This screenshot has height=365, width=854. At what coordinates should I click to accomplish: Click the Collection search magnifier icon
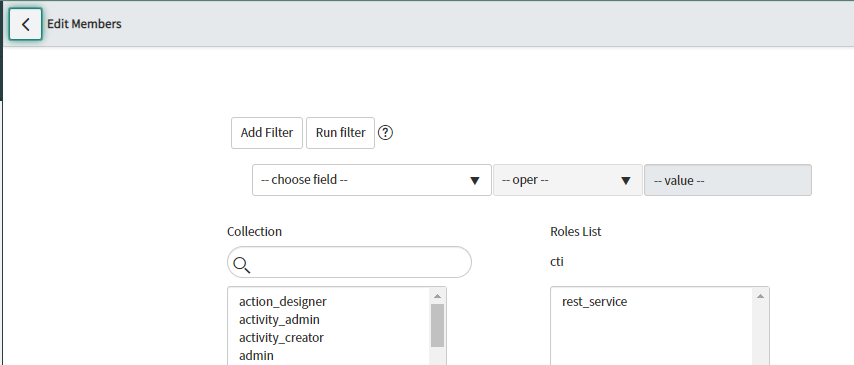tap(241, 265)
